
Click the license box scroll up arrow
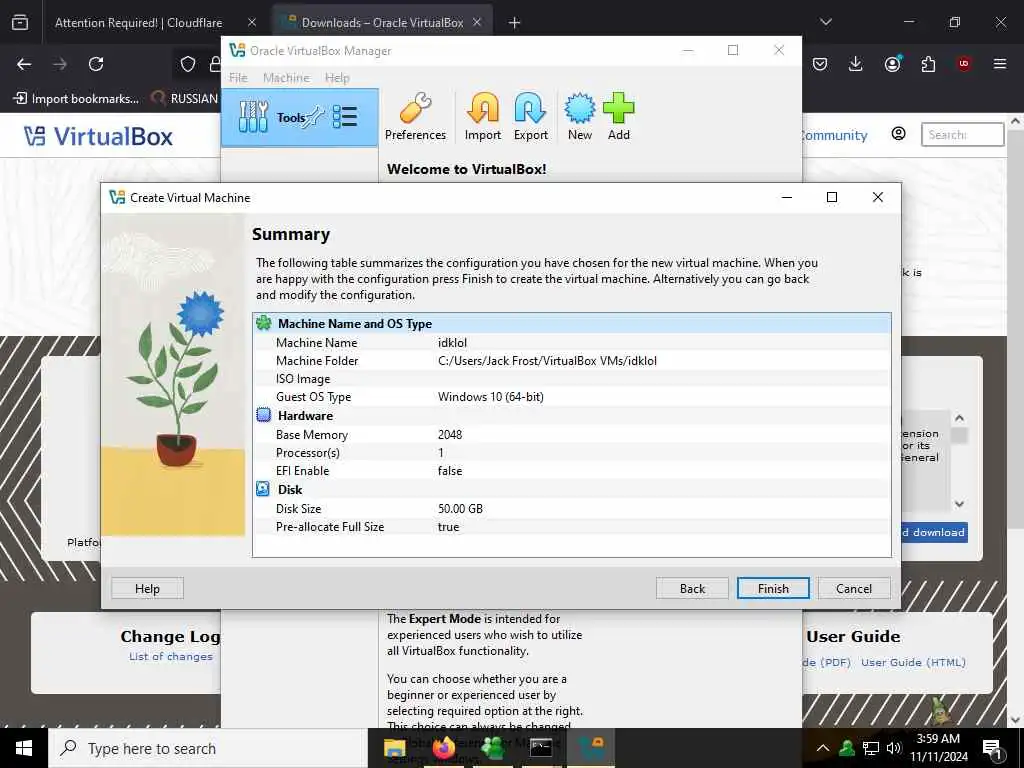tap(959, 418)
